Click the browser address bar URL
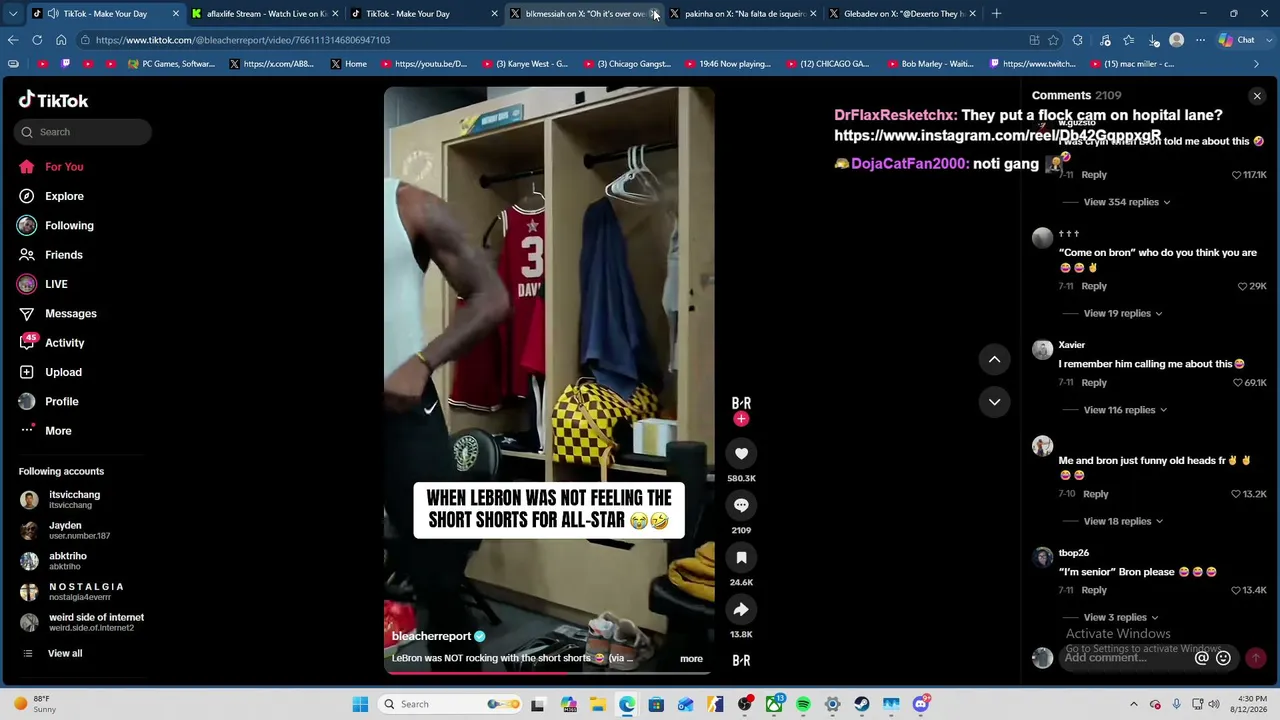 (243, 40)
